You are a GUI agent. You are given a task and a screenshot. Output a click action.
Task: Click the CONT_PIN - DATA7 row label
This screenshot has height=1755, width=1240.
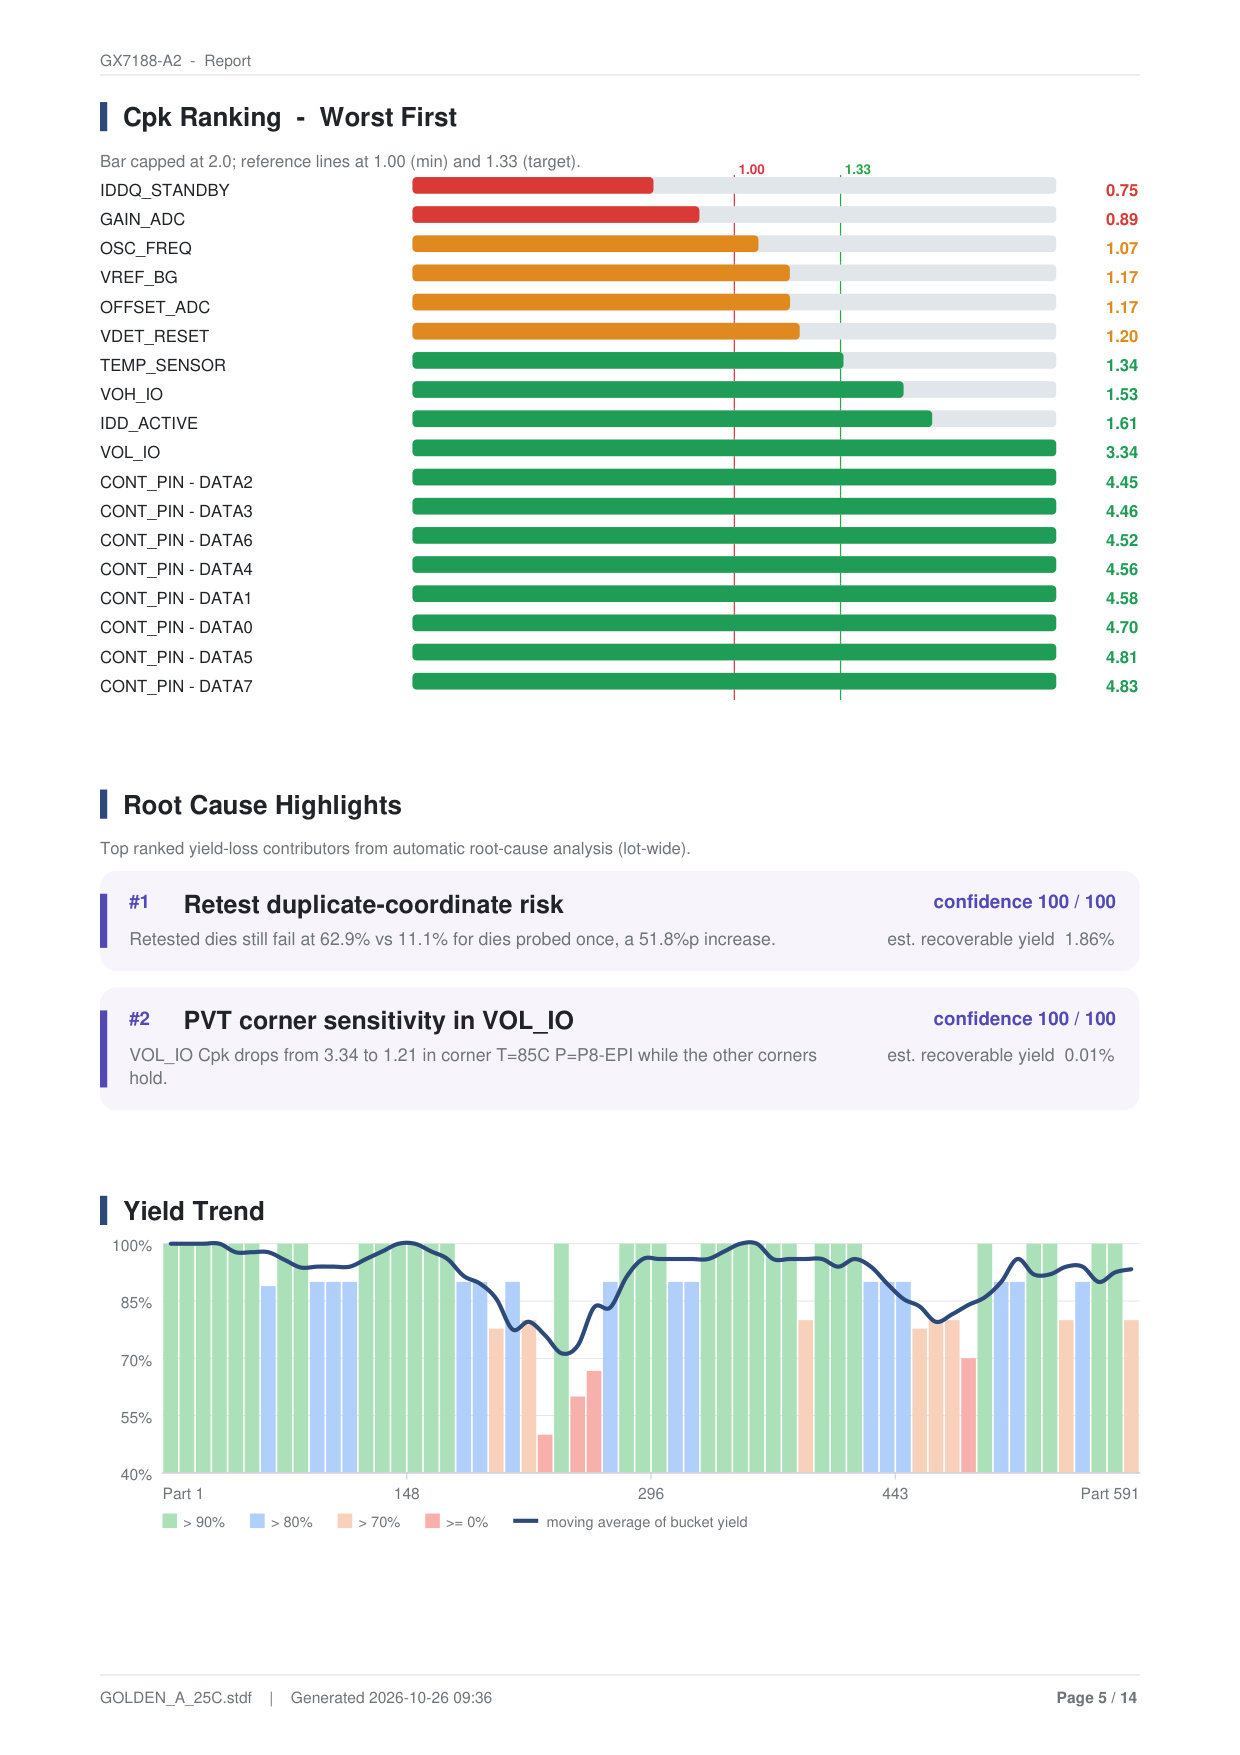176,686
